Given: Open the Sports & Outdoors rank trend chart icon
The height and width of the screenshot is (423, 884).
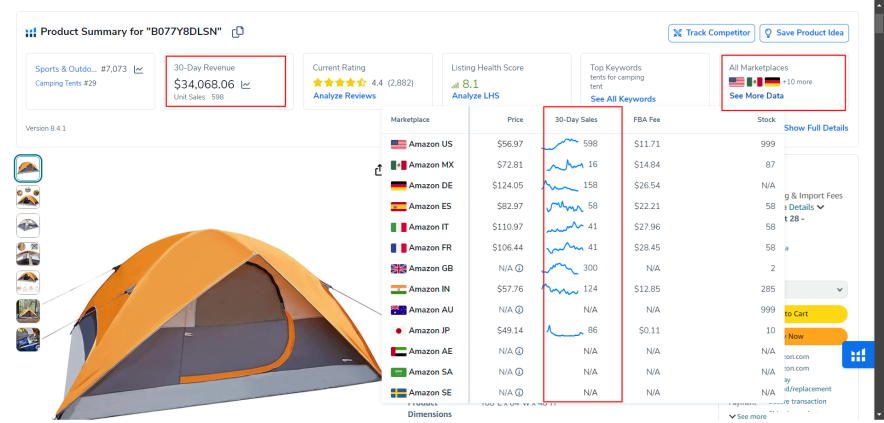Looking at the screenshot, I should (x=138, y=69).
